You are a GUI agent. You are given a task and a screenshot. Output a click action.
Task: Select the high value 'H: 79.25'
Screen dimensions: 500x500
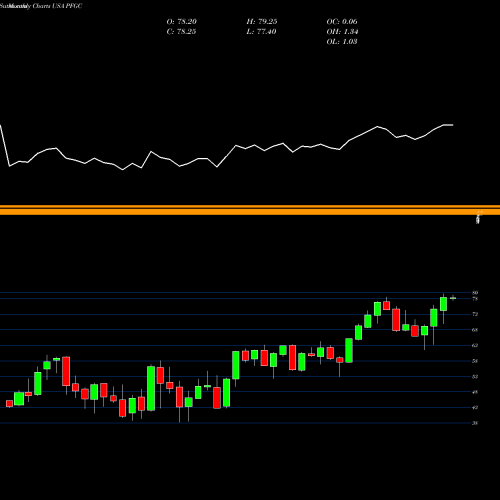point(262,22)
